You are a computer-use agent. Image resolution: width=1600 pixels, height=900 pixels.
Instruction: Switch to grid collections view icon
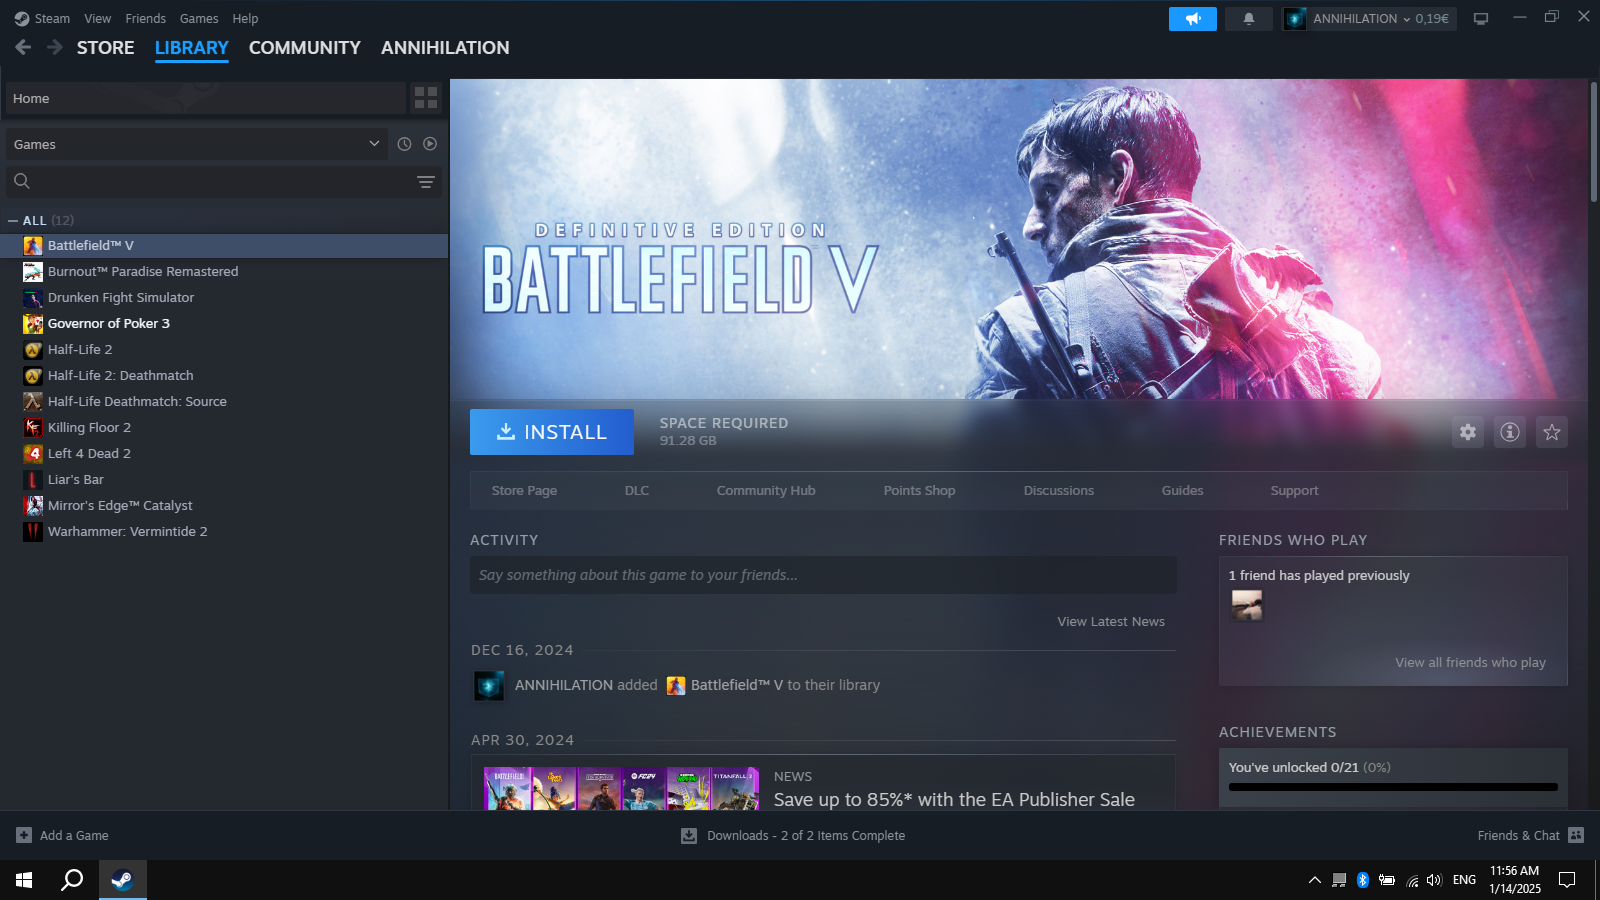pos(426,98)
